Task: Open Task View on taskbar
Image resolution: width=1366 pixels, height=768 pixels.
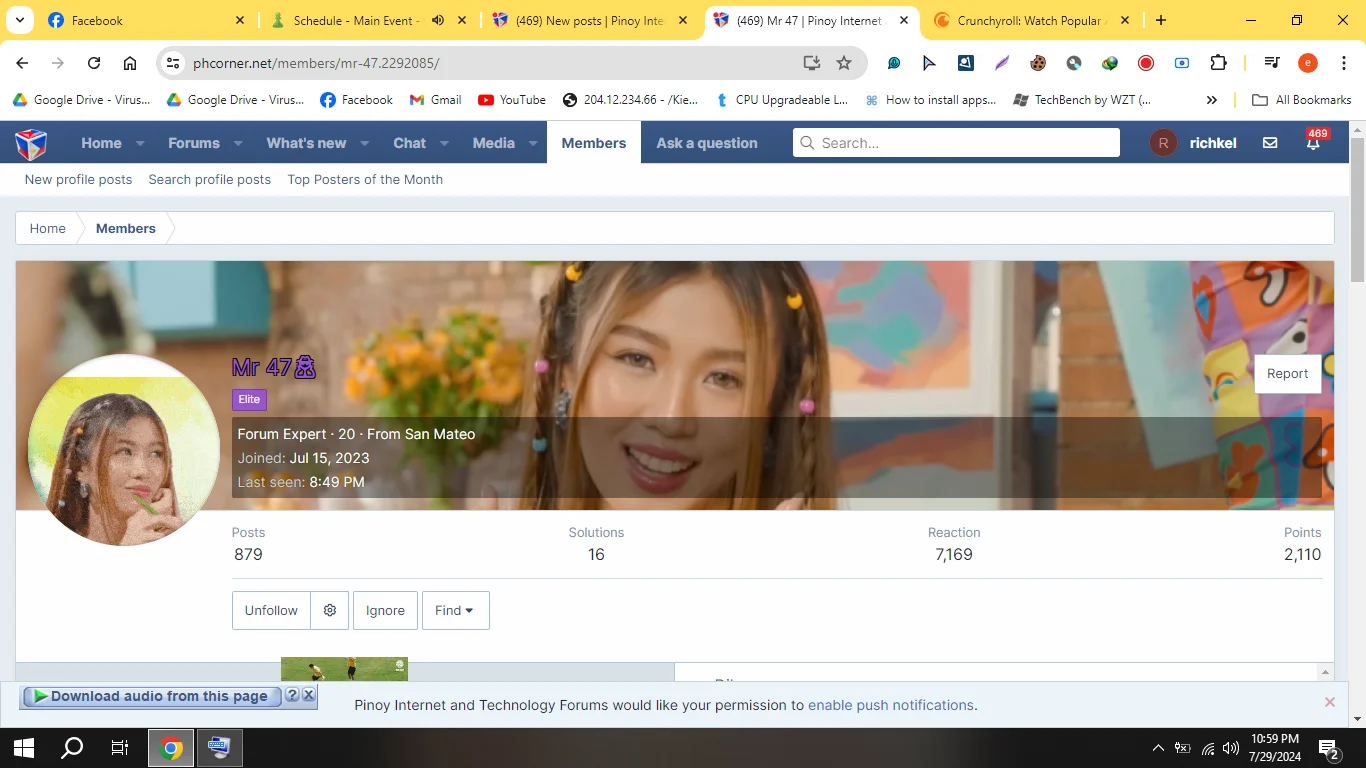Action: [x=120, y=748]
